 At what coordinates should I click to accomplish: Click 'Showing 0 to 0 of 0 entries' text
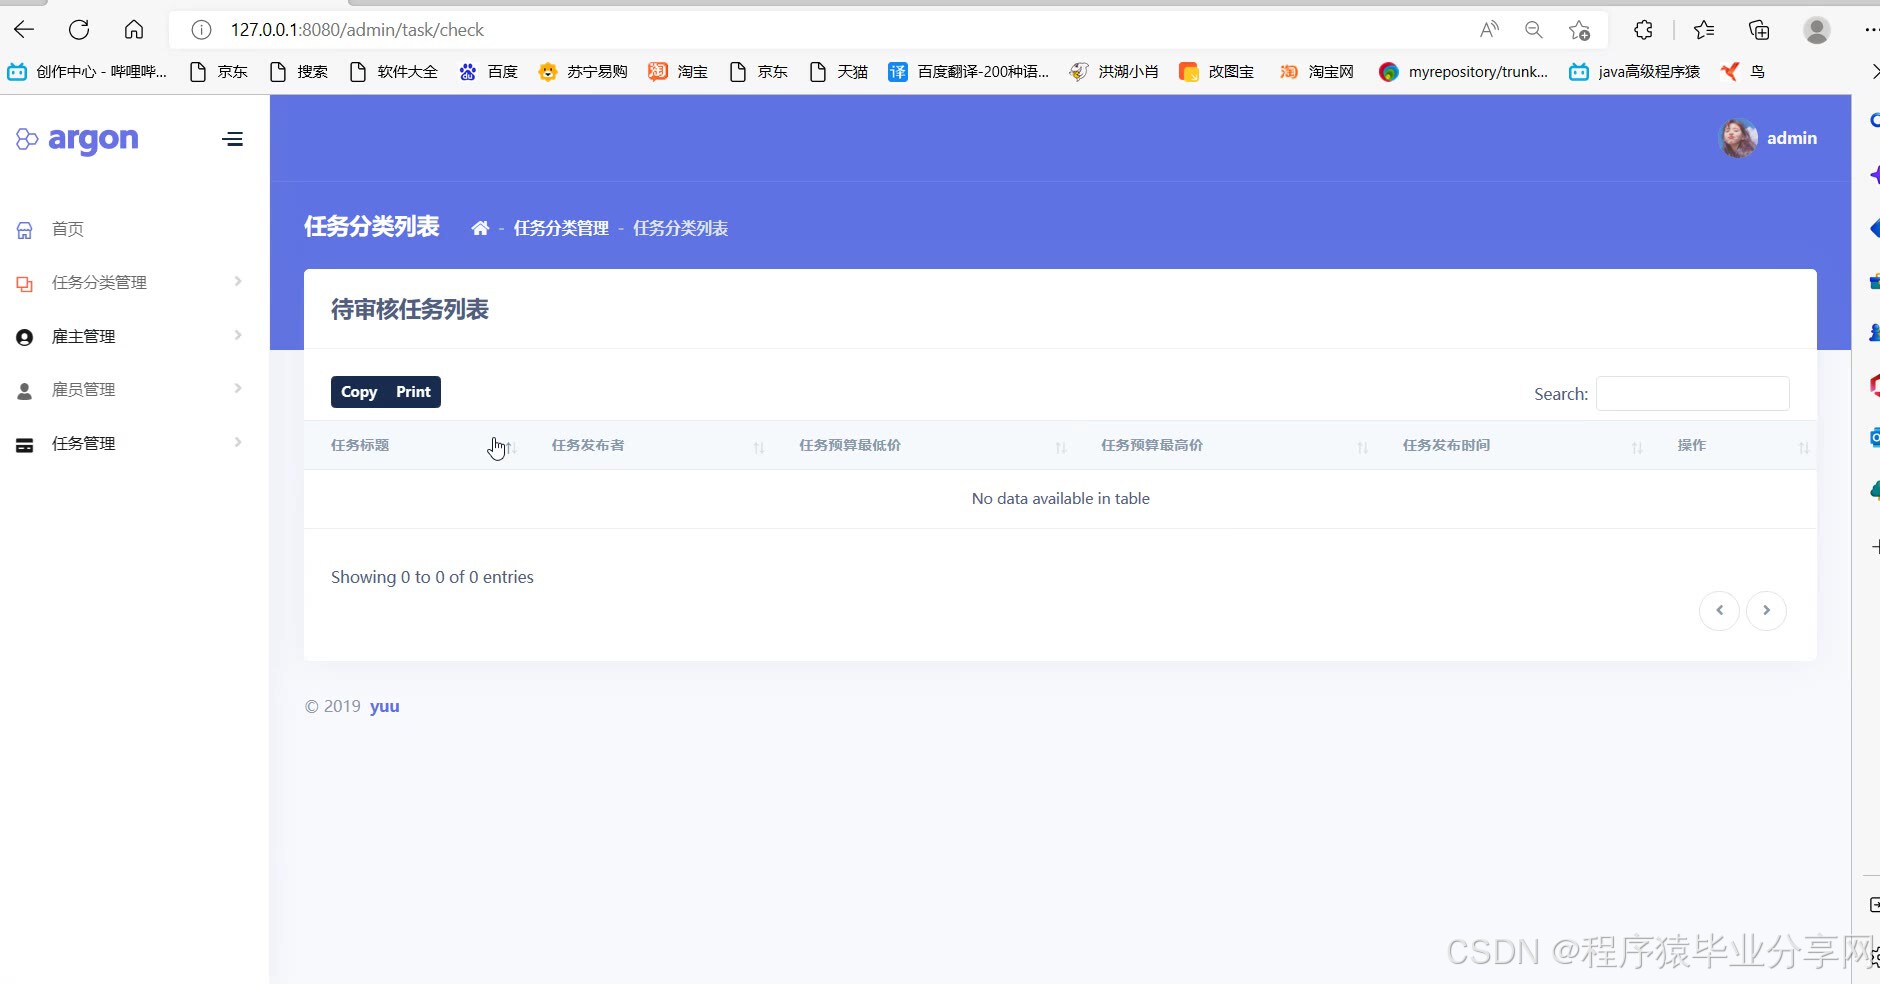[x=432, y=577]
